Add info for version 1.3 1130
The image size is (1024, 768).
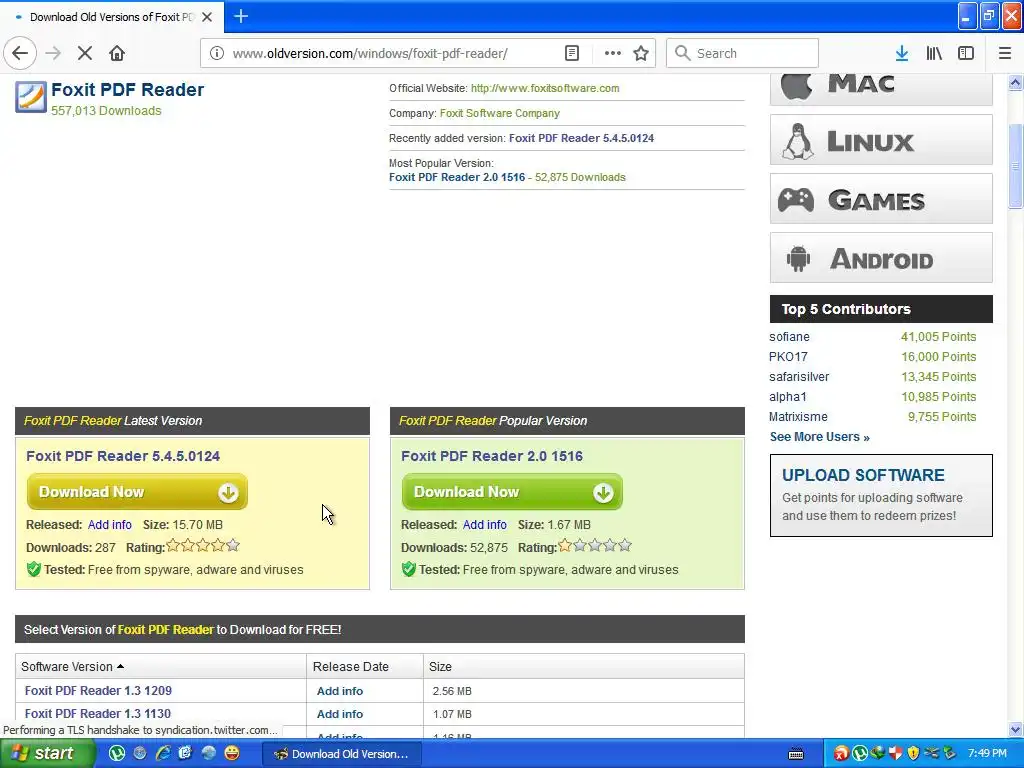[340, 714]
